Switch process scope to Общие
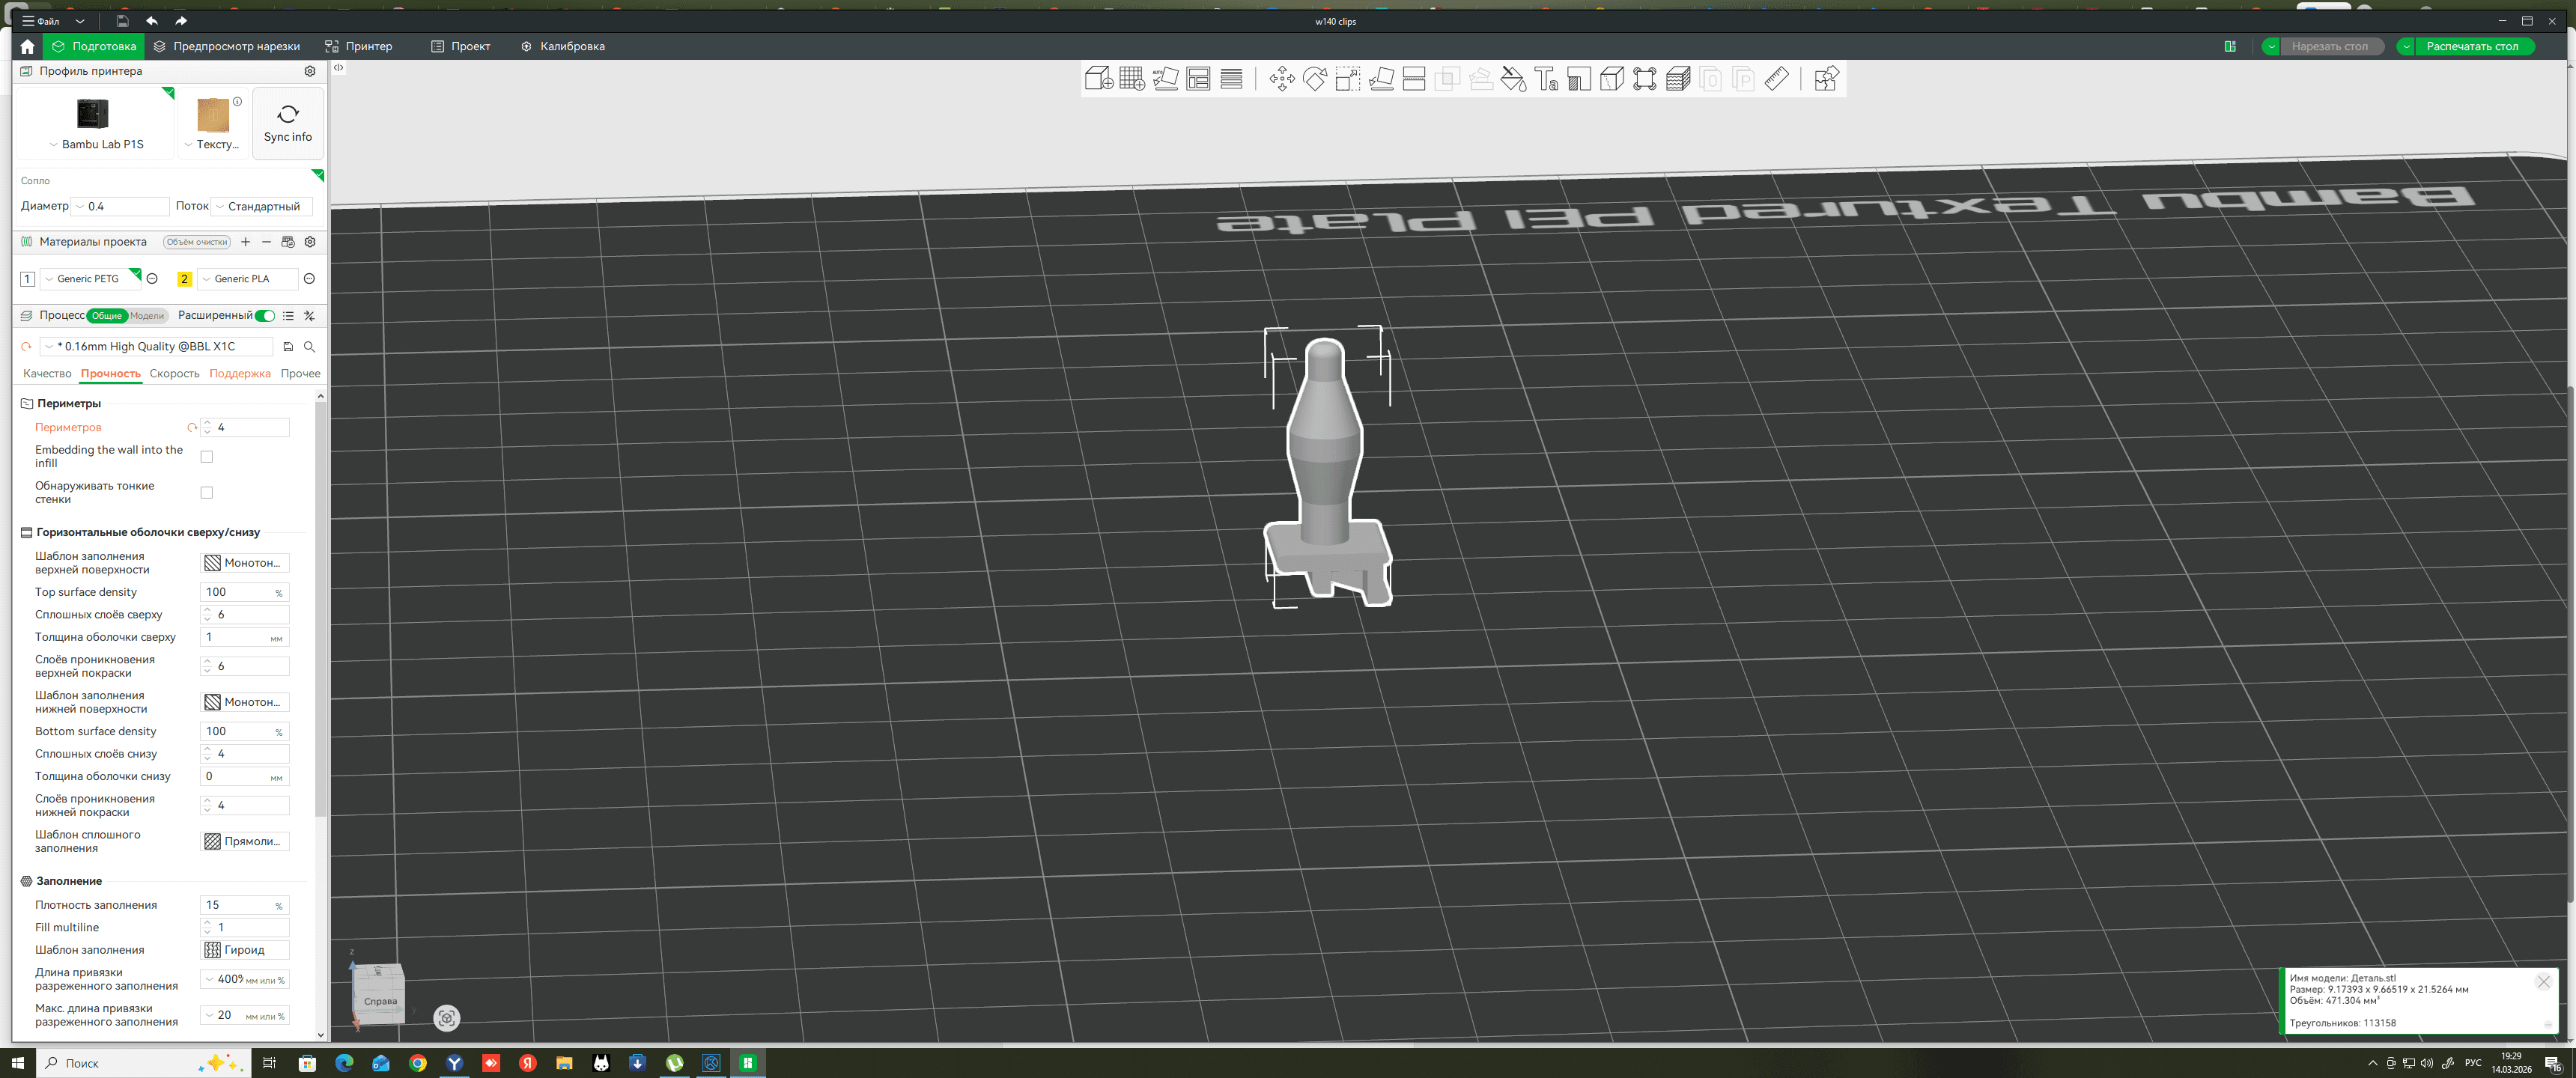Image resolution: width=2576 pixels, height=1078 pixels. (107, 316)
